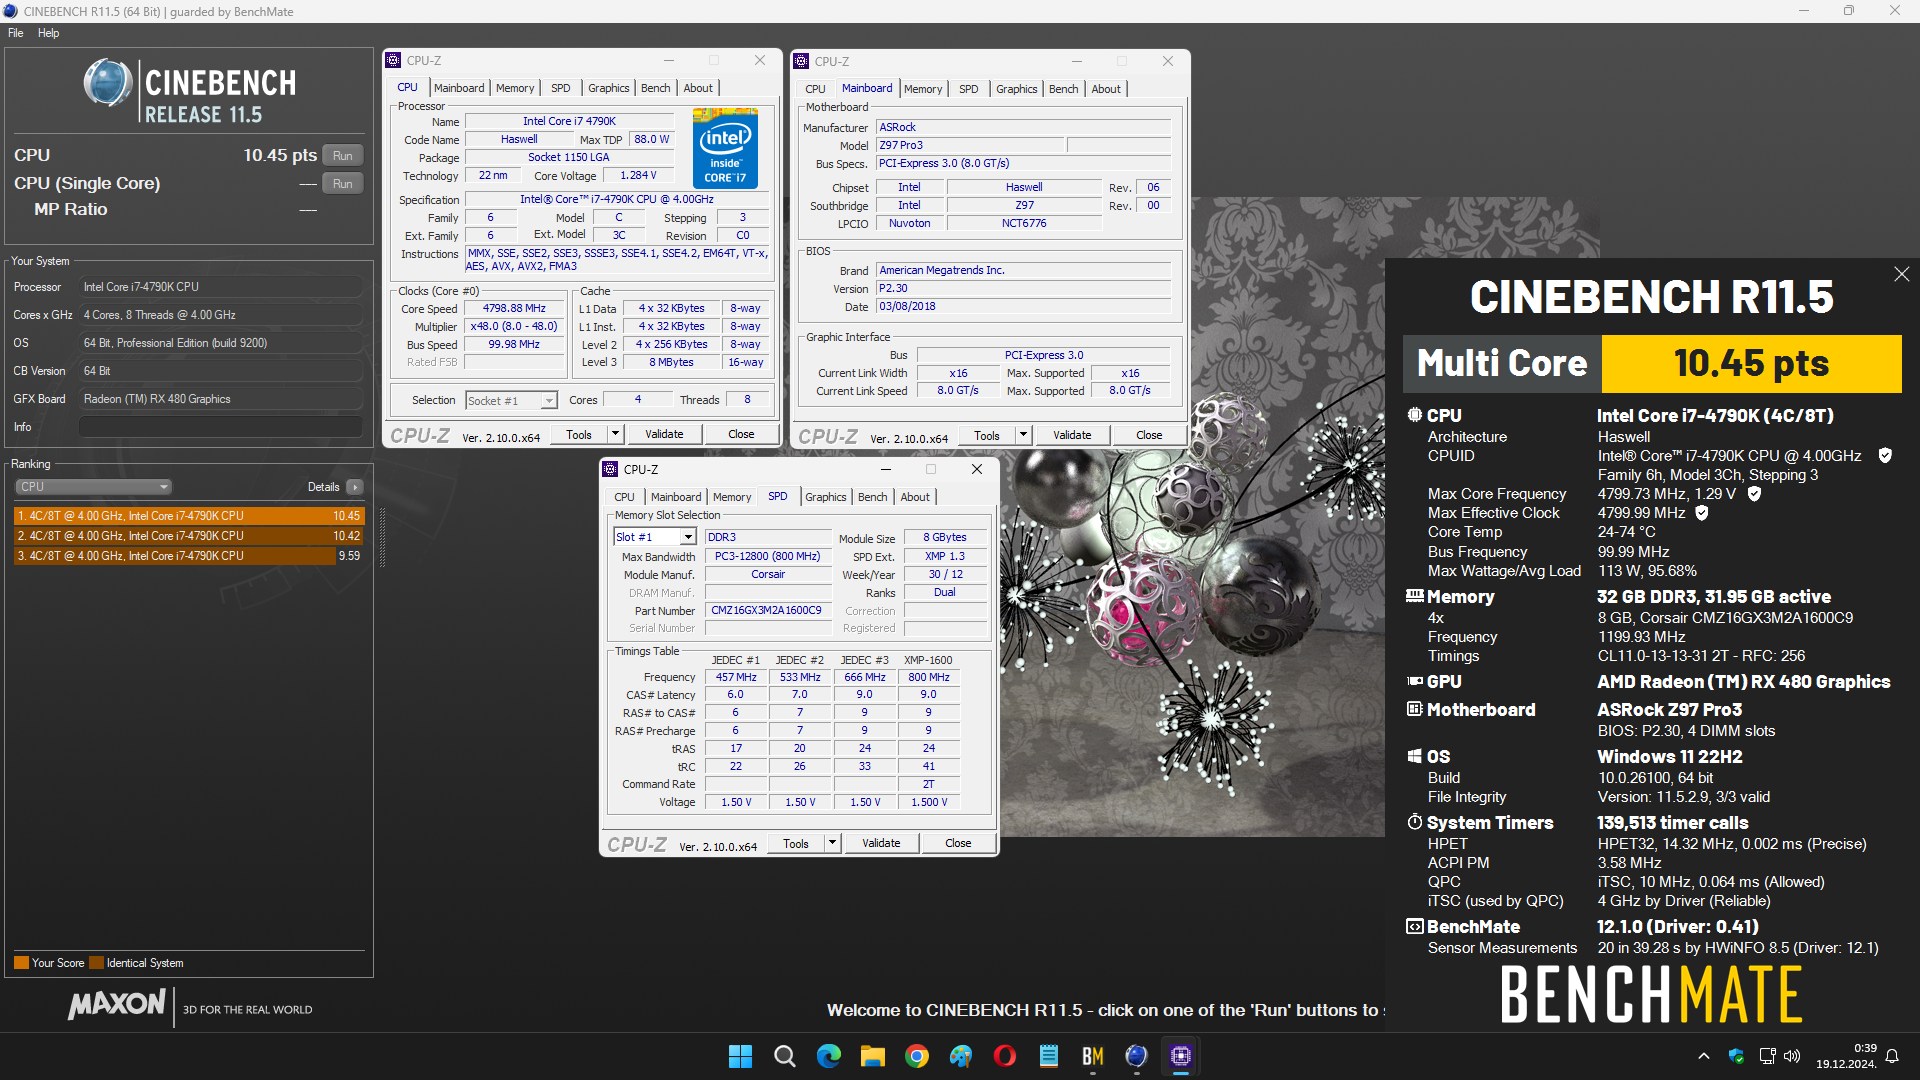This screenshot has width=1920, height=1080.
Task: Close the SPD CPU-Z window with X
Action: pyautogui.click(x=977, y=470)
